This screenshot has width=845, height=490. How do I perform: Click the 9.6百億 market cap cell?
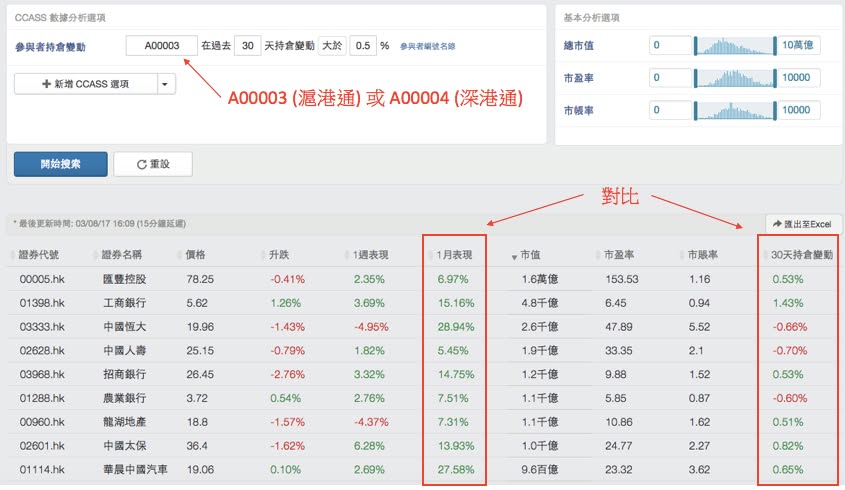[x=539, y=470]
